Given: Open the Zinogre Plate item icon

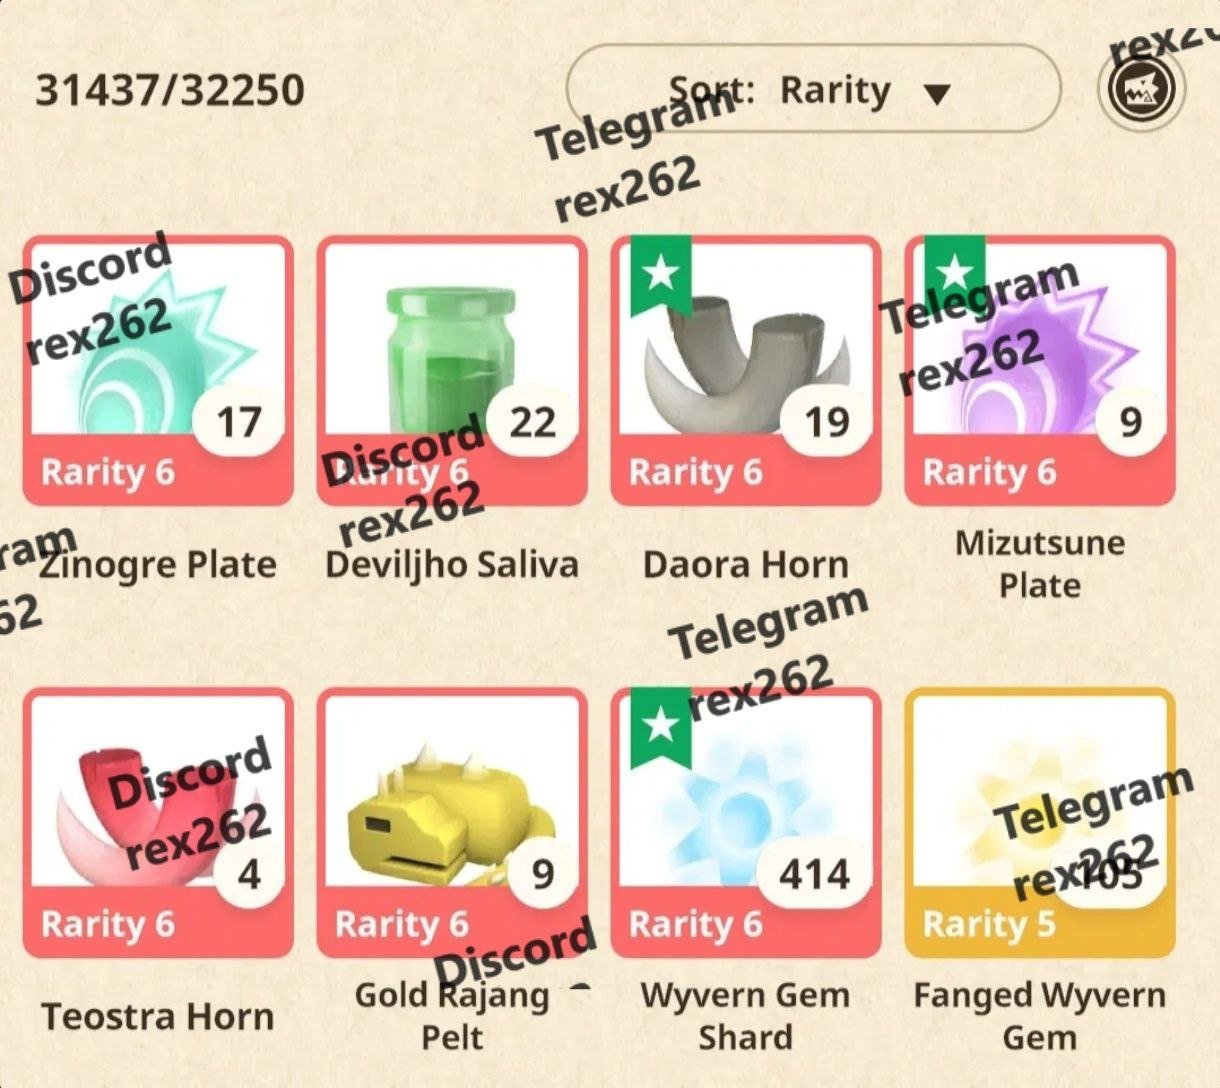Looking at the screenshot, I should (x=158, y=371).
